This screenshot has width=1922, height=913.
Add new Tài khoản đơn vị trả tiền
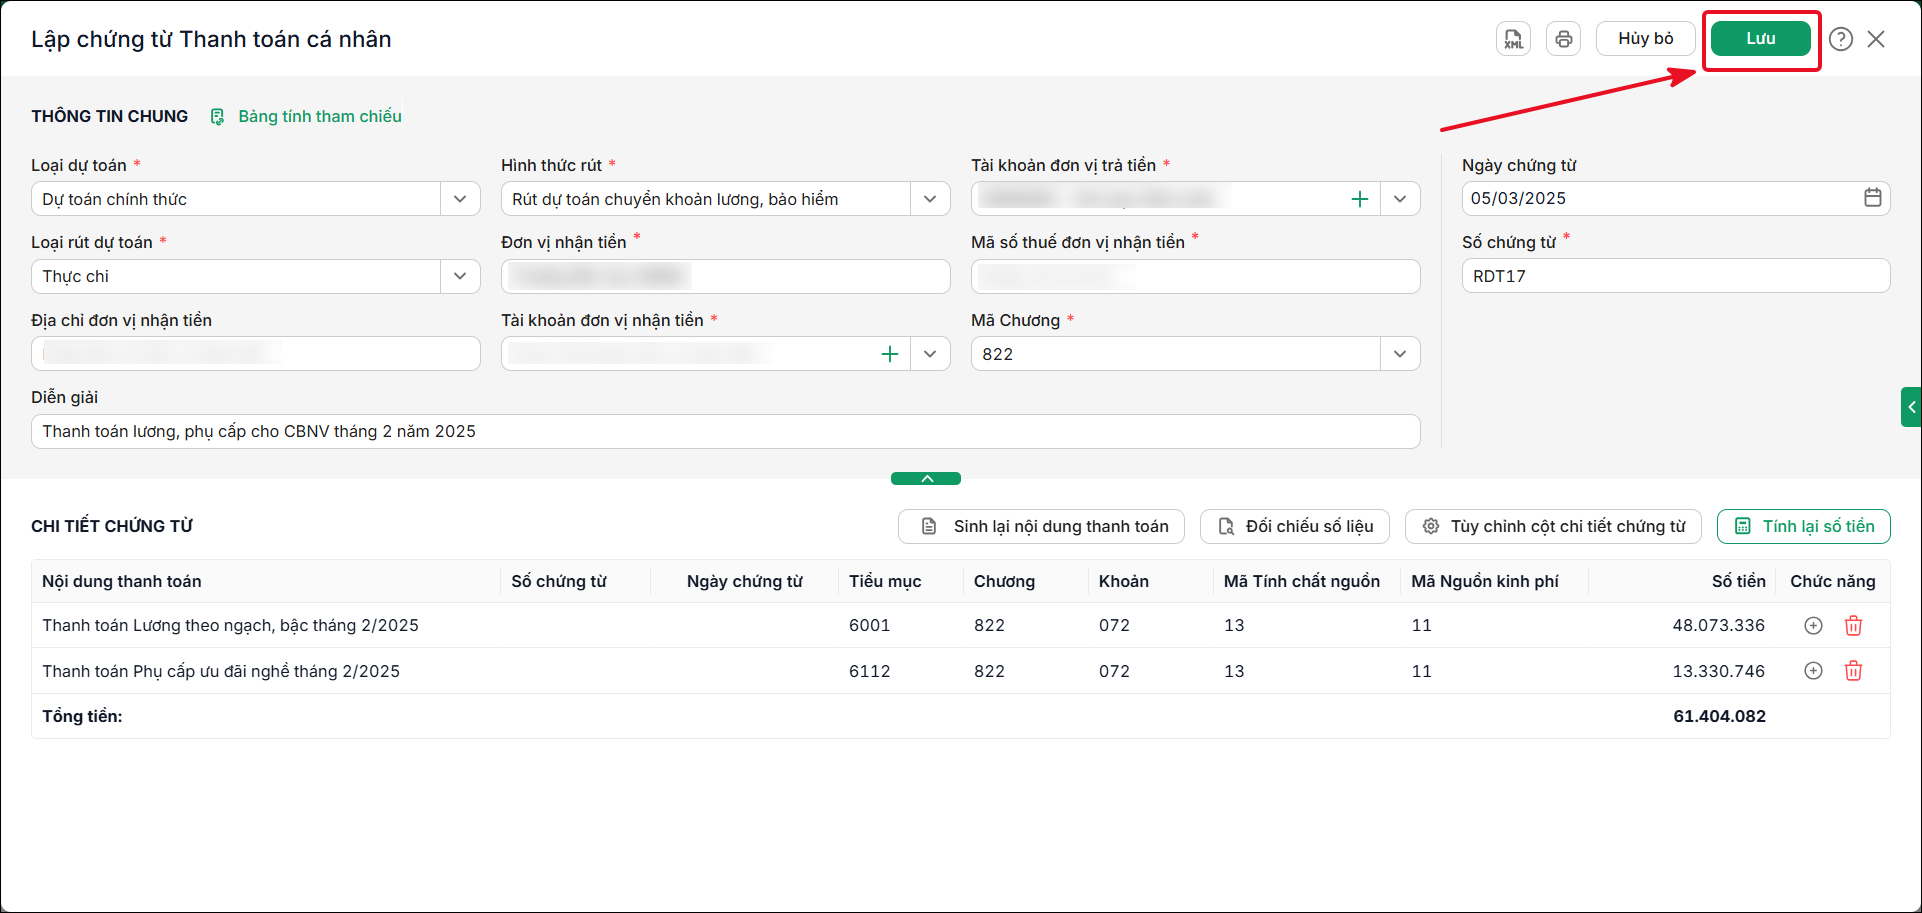1360,199
